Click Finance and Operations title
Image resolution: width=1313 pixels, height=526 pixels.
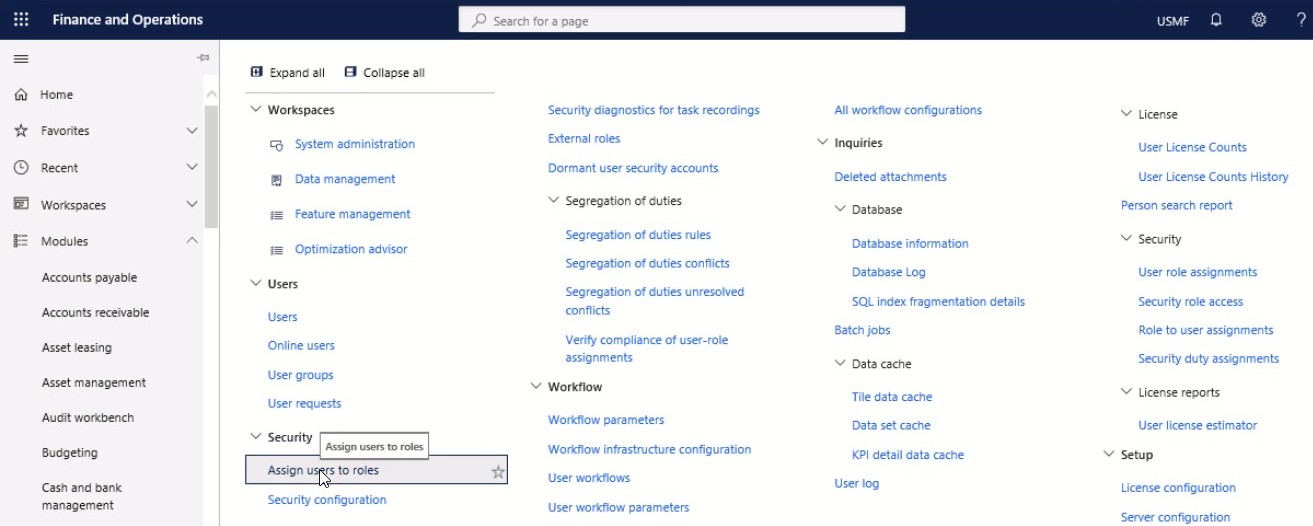pyautogui.click(x=127, y=20)
